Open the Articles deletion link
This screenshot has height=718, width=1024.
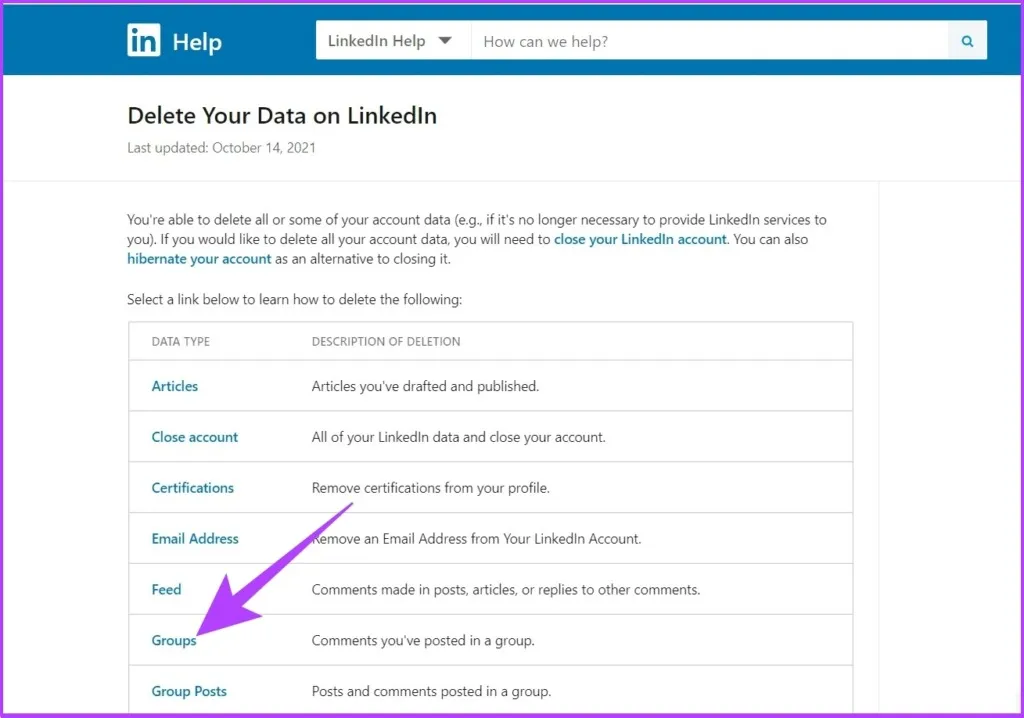coord(174,386)
